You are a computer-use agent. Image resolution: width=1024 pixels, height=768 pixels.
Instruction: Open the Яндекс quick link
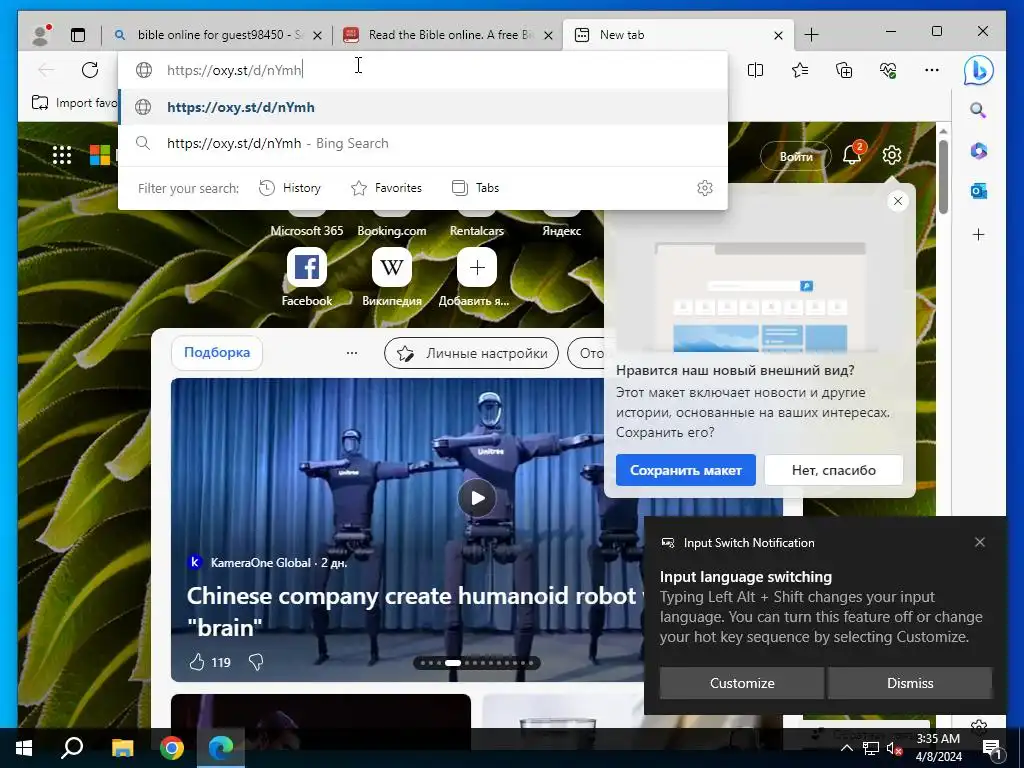pos(562,231)
